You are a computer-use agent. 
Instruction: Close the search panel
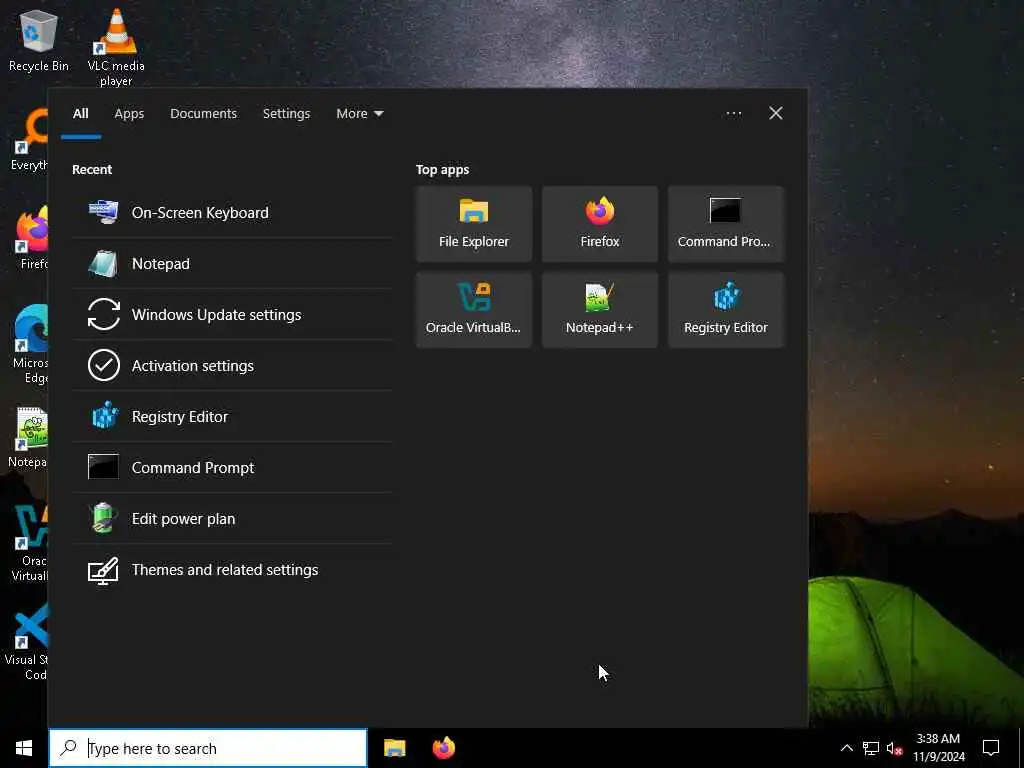point(776,114)
